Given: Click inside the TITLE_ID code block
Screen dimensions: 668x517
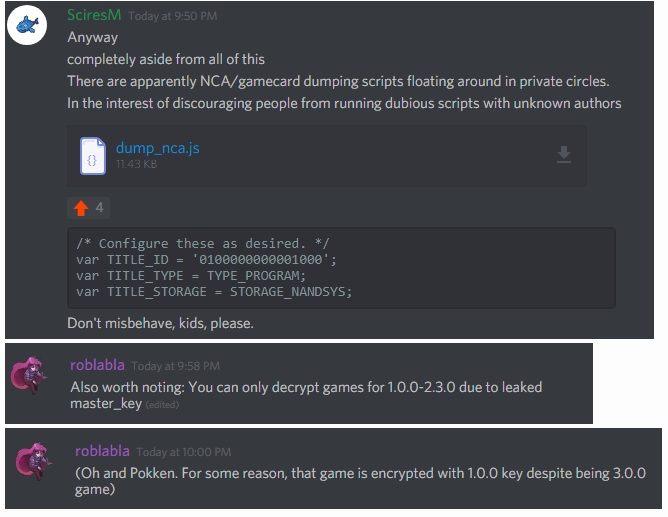Looking at the screenshot, I should (341, 267).
